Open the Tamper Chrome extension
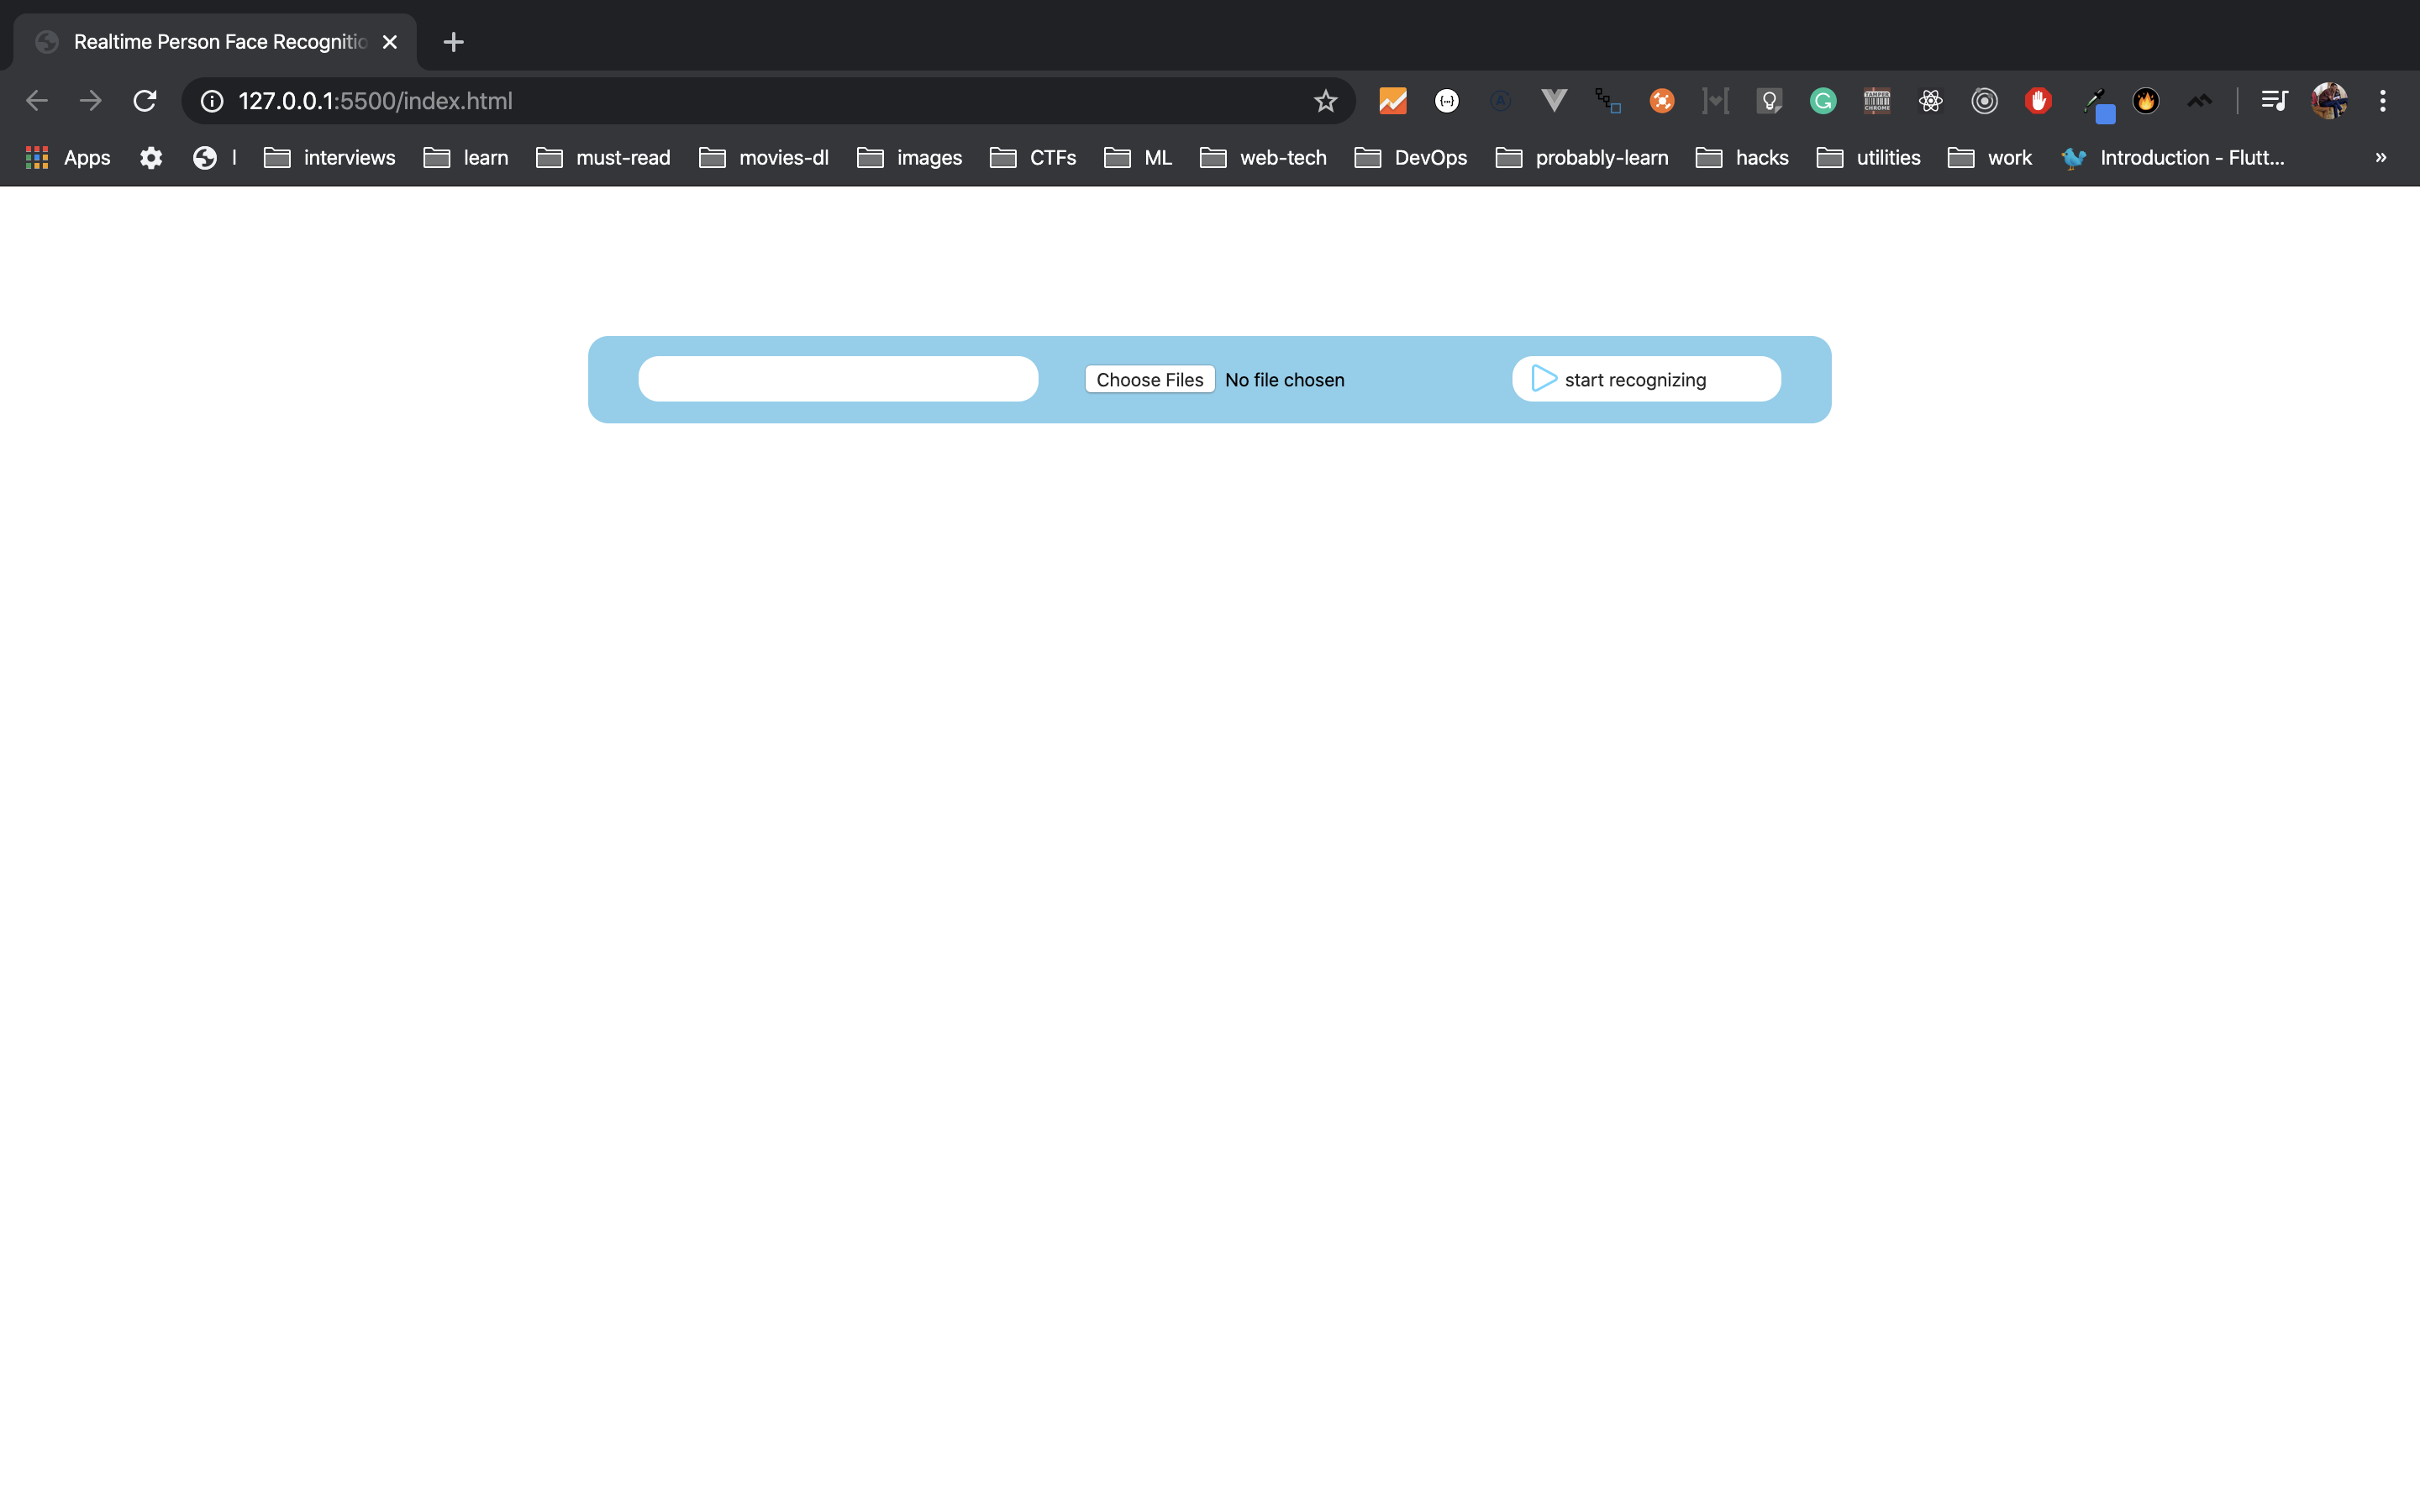 tap(1877, 101)
